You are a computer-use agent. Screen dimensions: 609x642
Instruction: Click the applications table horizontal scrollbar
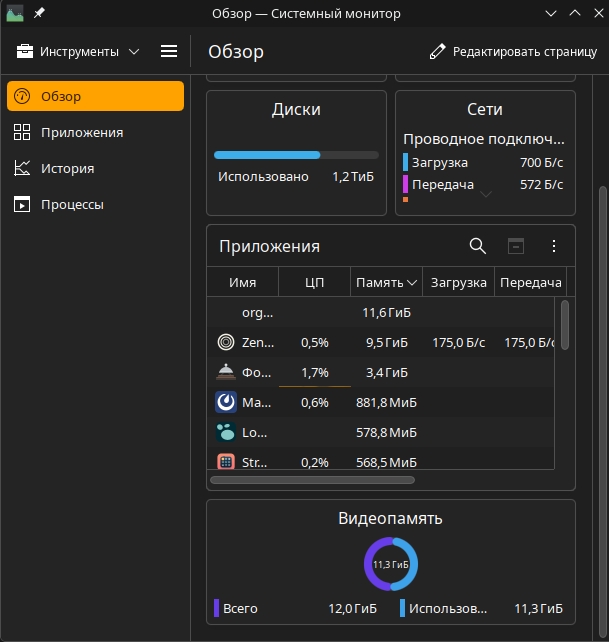click(312, 480)
